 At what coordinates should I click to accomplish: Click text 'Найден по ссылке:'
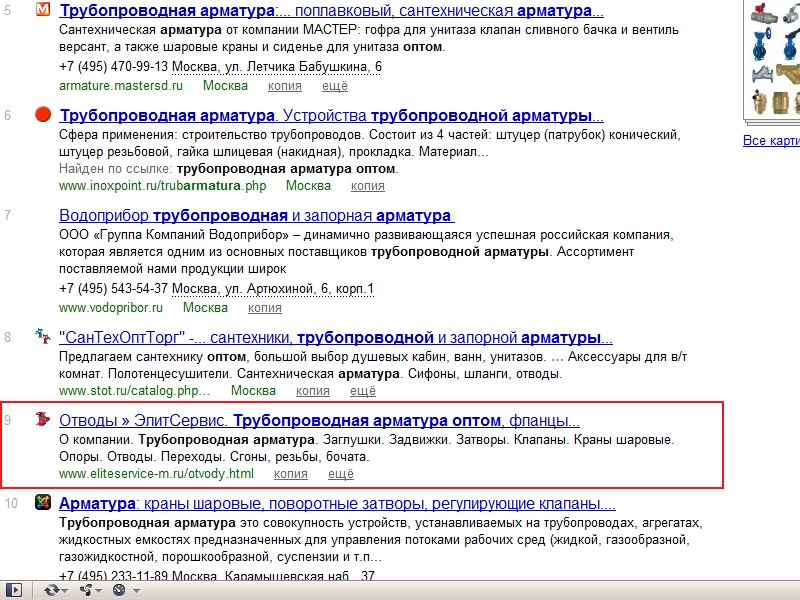(x=116, y=168)
